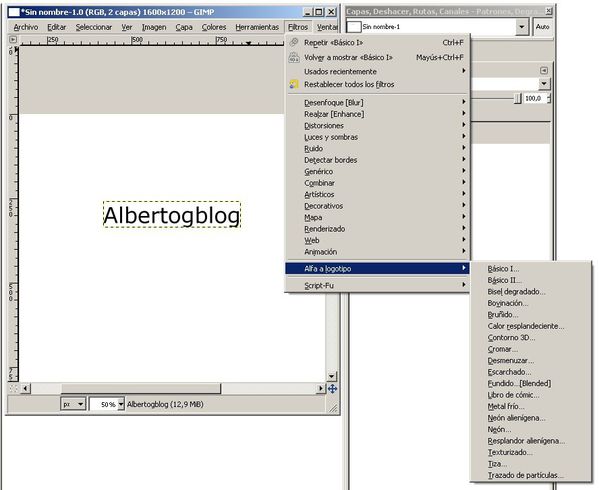599x490 pixels.
Task: Click the dock tab configuration arrow icon
Action: (x=544, y=71)
